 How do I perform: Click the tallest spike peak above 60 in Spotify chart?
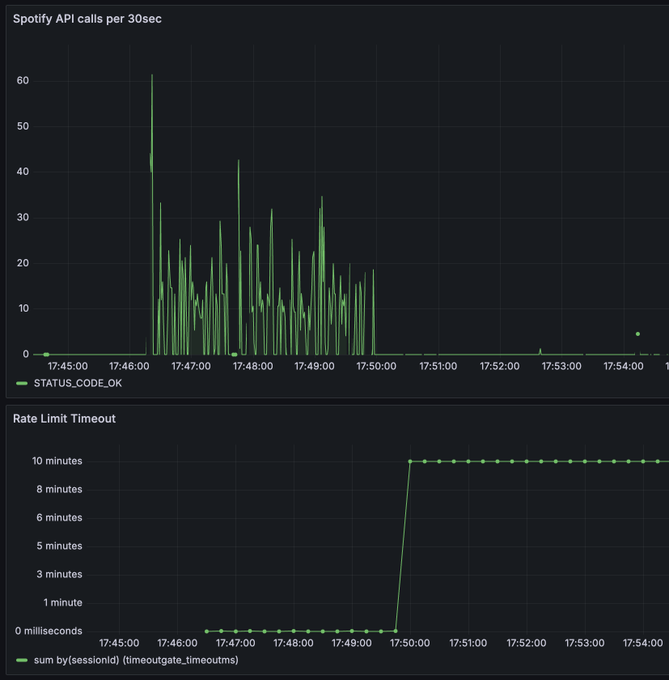point(152,75)
